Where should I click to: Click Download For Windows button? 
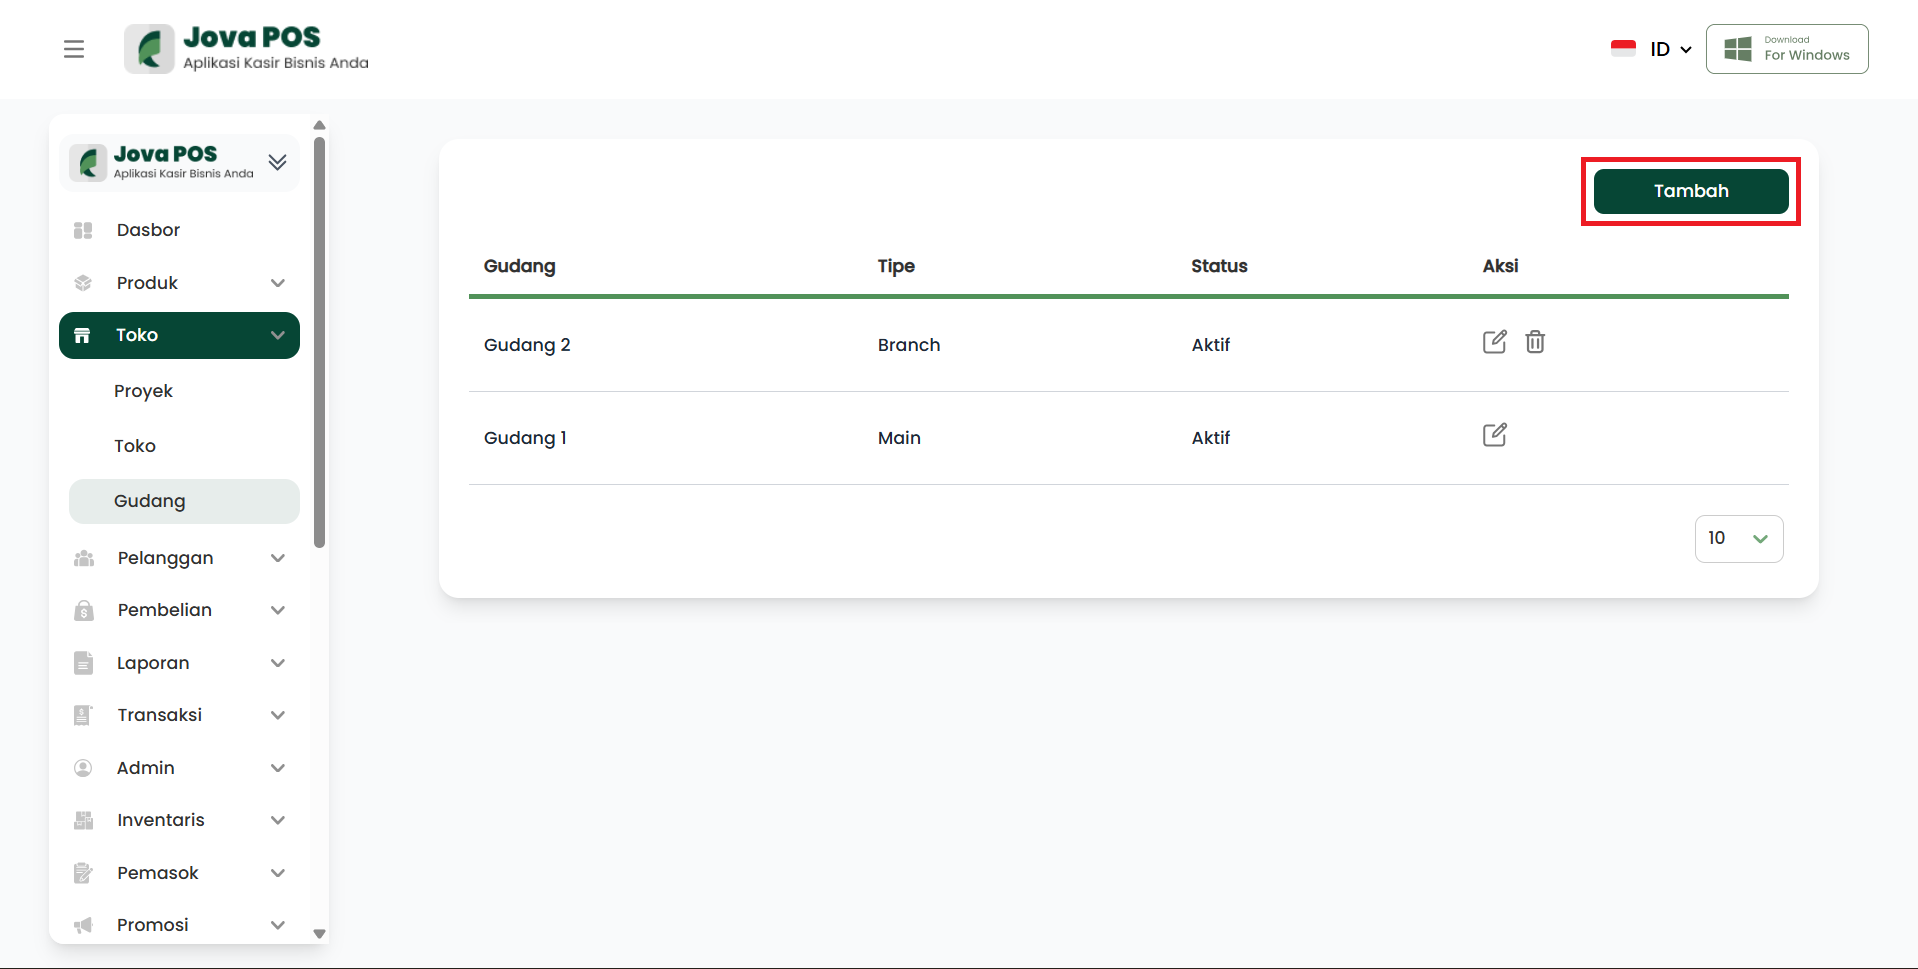pos(1786,49)
